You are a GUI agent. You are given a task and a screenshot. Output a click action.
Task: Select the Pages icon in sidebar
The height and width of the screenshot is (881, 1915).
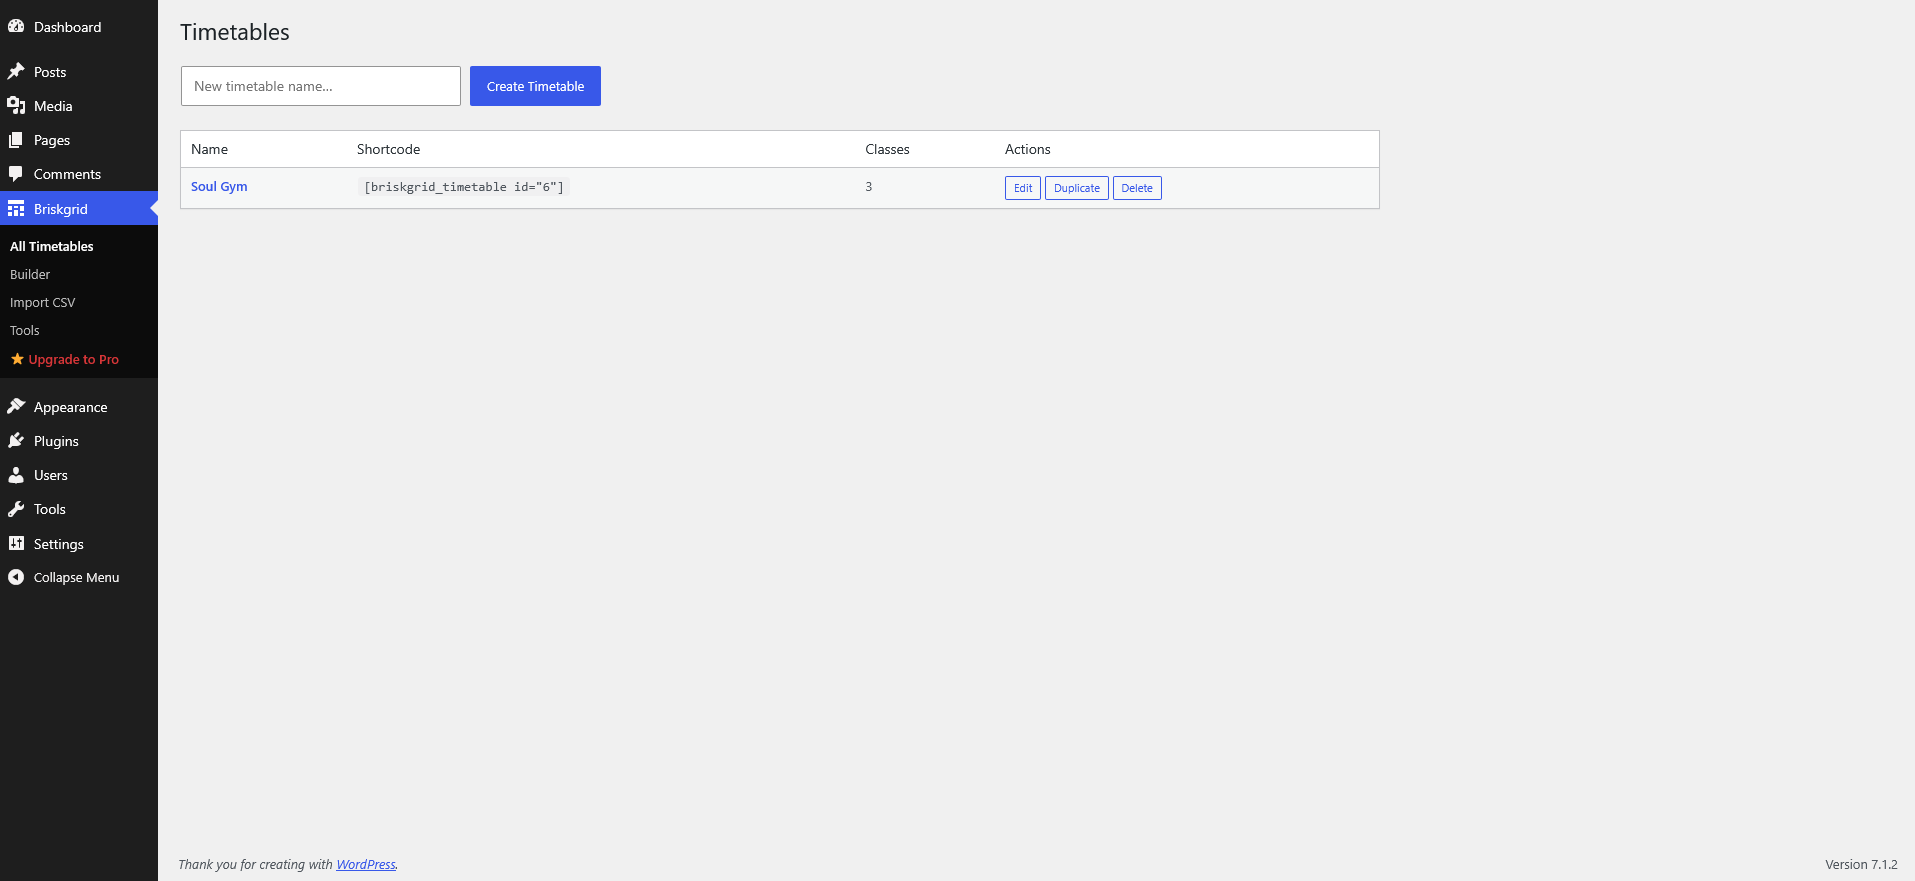pyautogui.click(x=16, y=140)
